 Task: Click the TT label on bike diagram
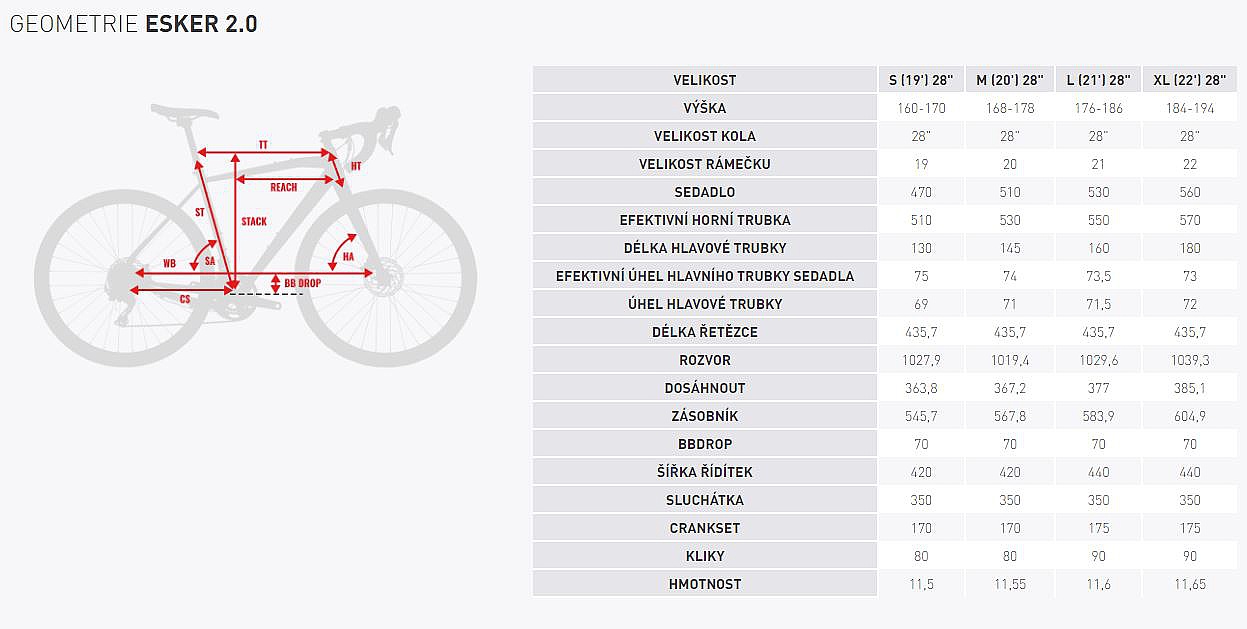[263, 146]
